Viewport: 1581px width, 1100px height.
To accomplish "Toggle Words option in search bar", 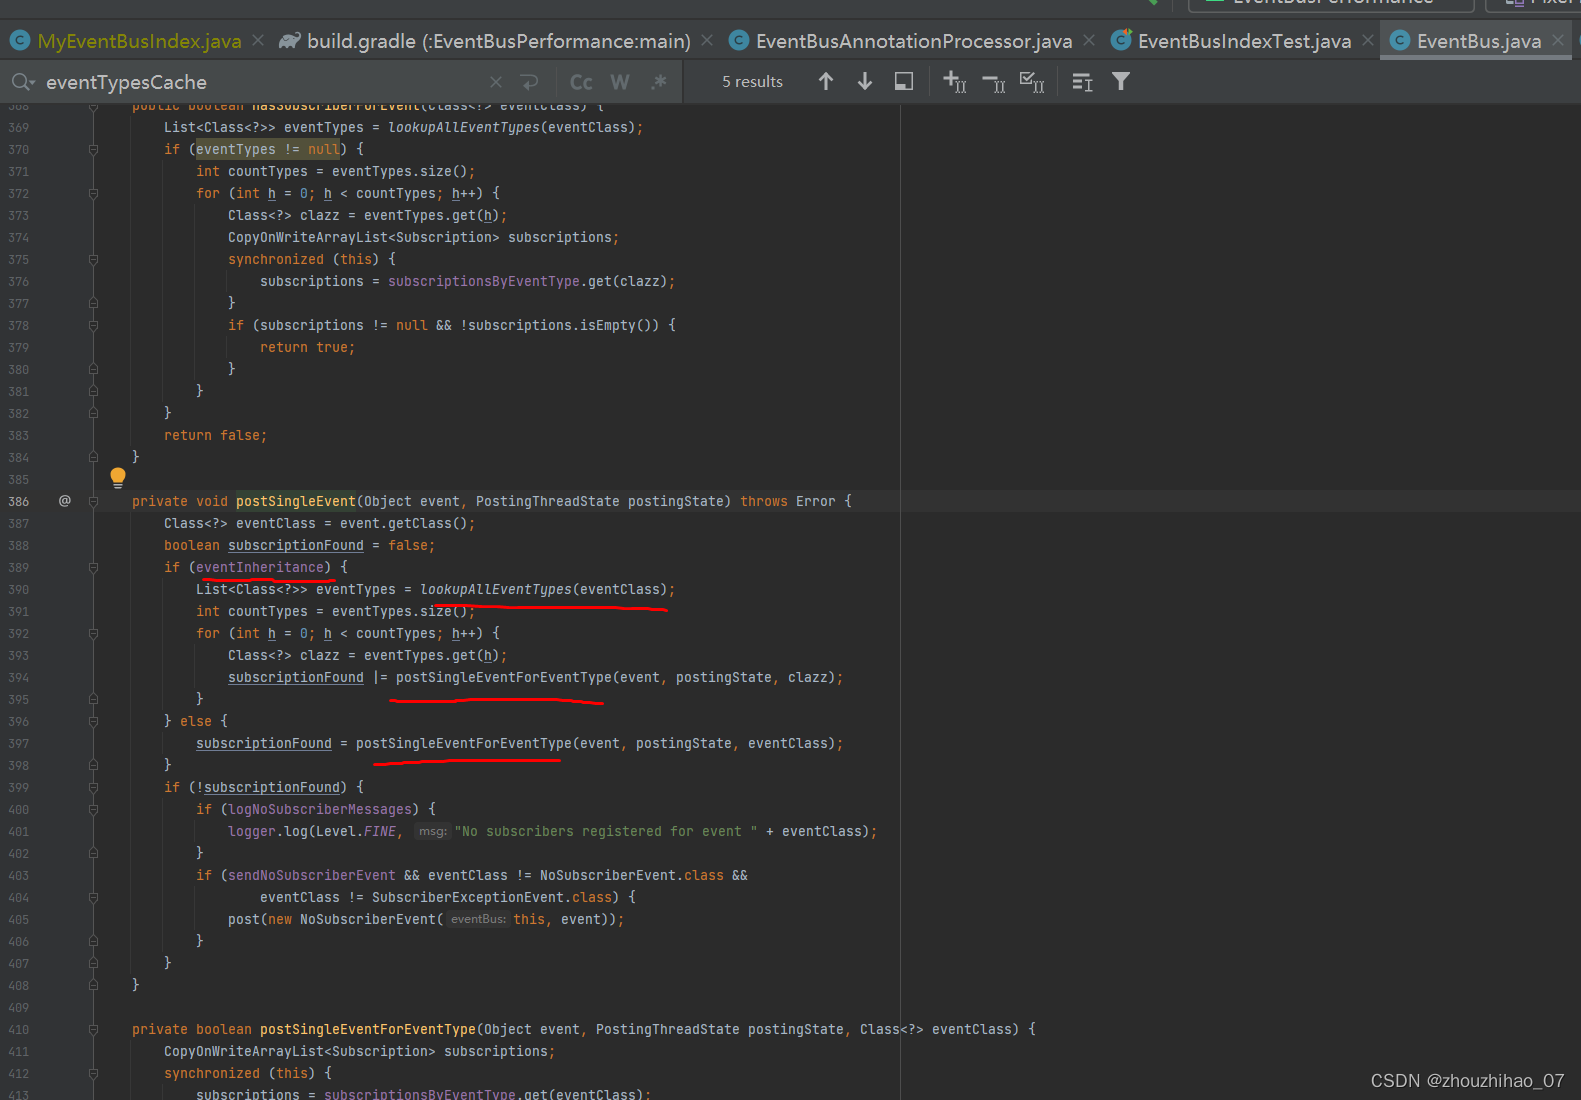I will pyautogui.click(x=620, y=82).
